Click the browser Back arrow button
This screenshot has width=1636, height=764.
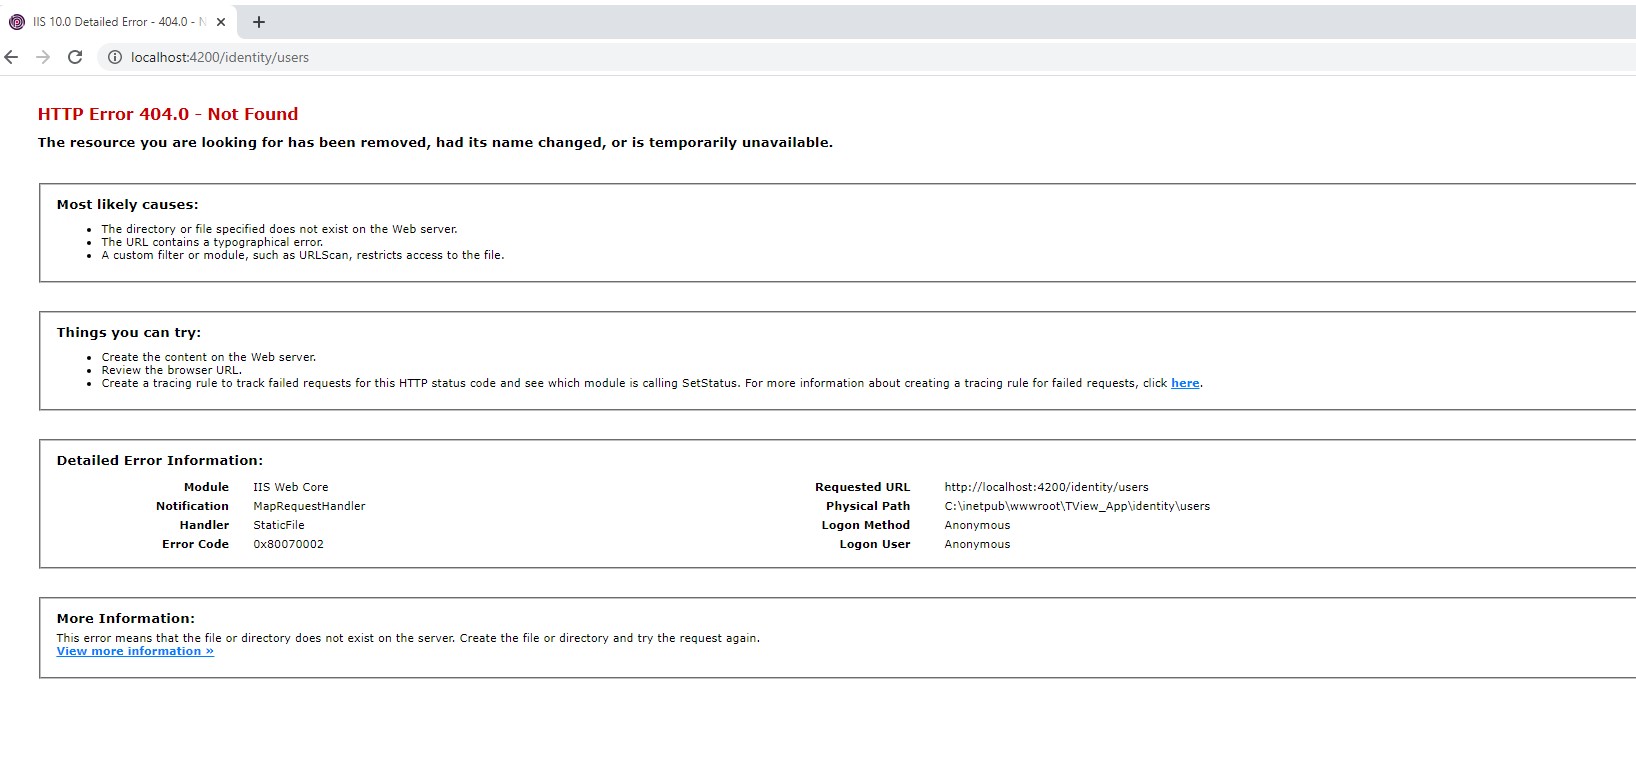[x=12, y=57]
